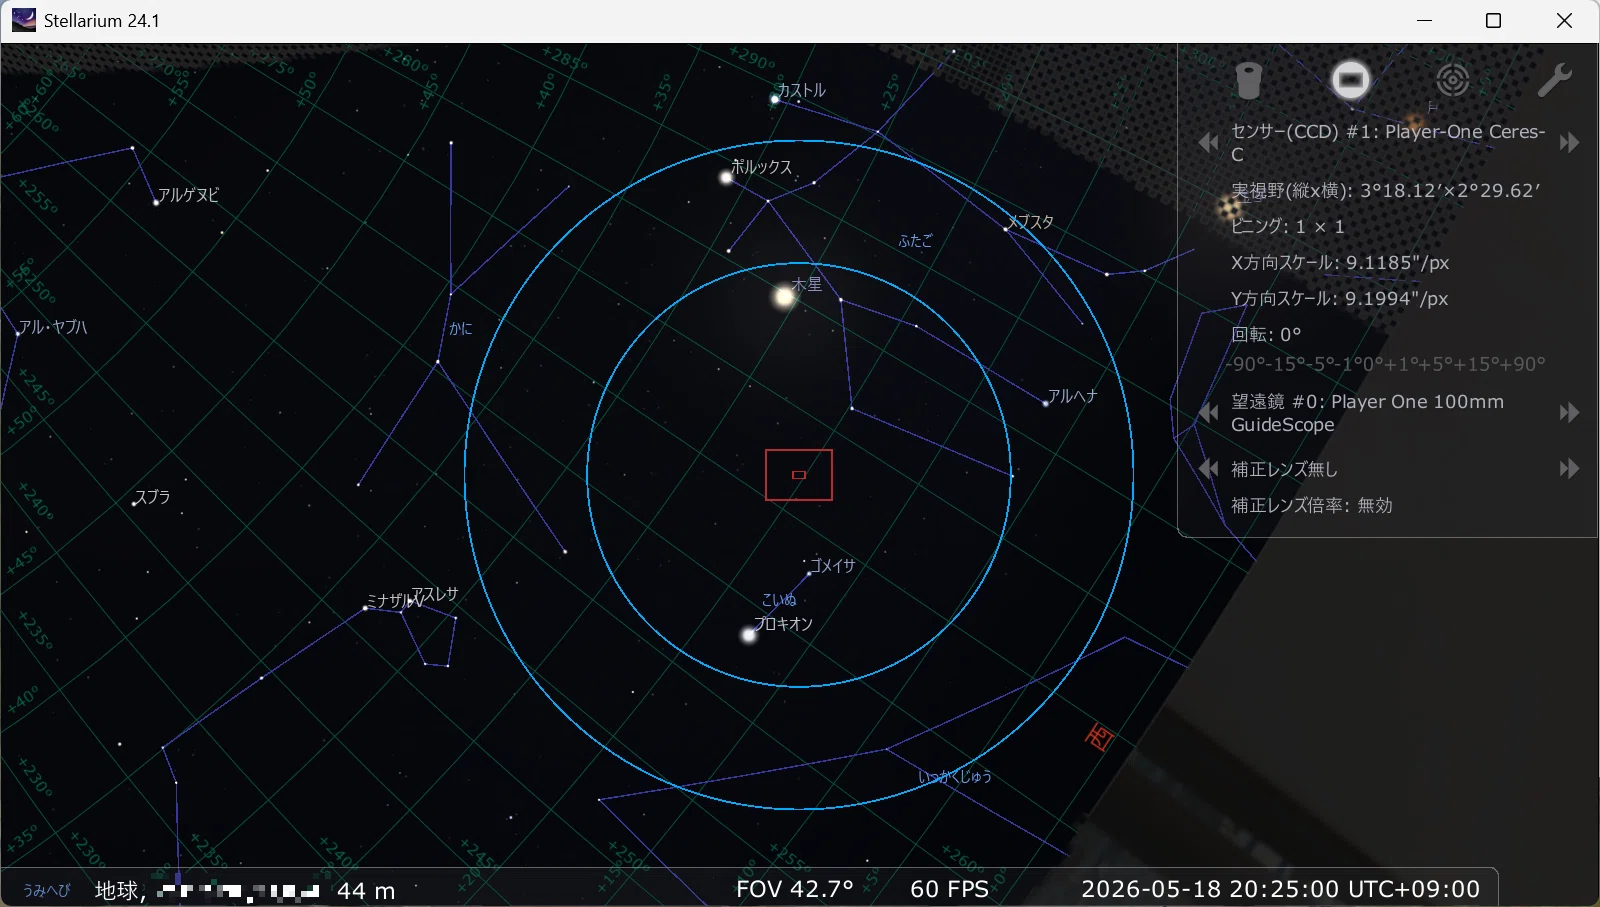Click 60 FPS in status bar
The image size is (1600, 907).
949,889
